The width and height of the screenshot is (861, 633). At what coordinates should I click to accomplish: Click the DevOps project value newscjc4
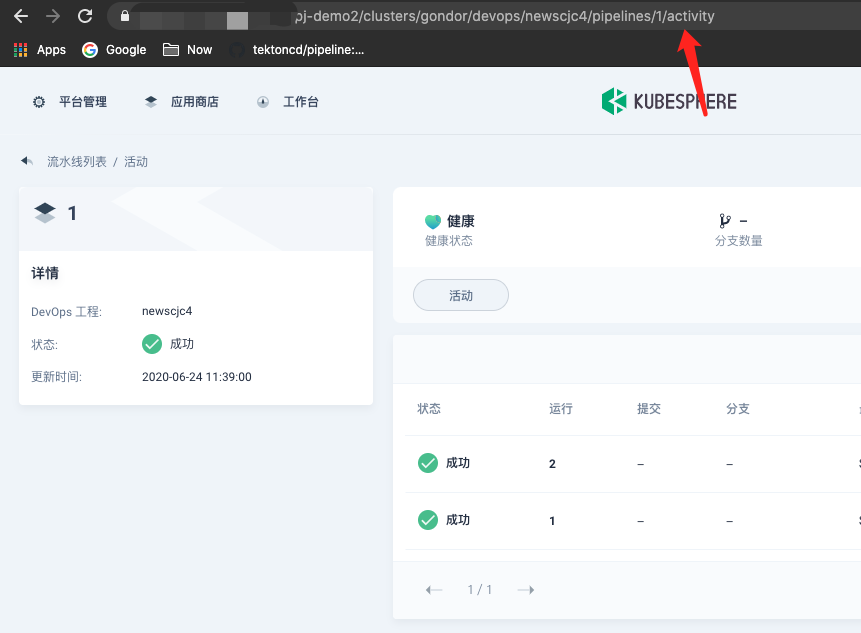click(167, 311)
